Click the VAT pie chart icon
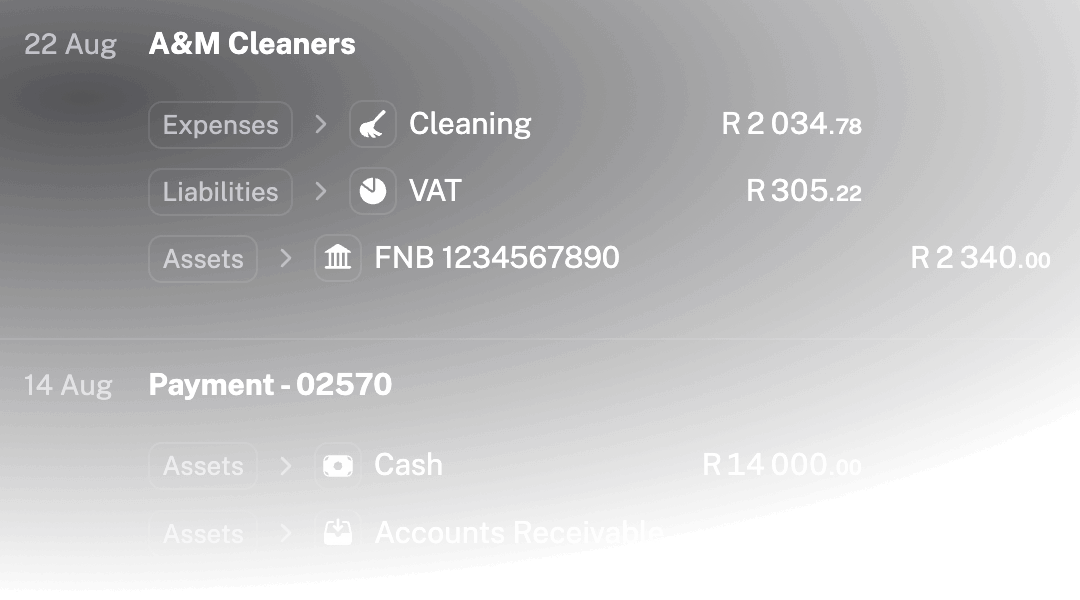The height and width of the screenshot is (600, 1080). coord(372,191)
